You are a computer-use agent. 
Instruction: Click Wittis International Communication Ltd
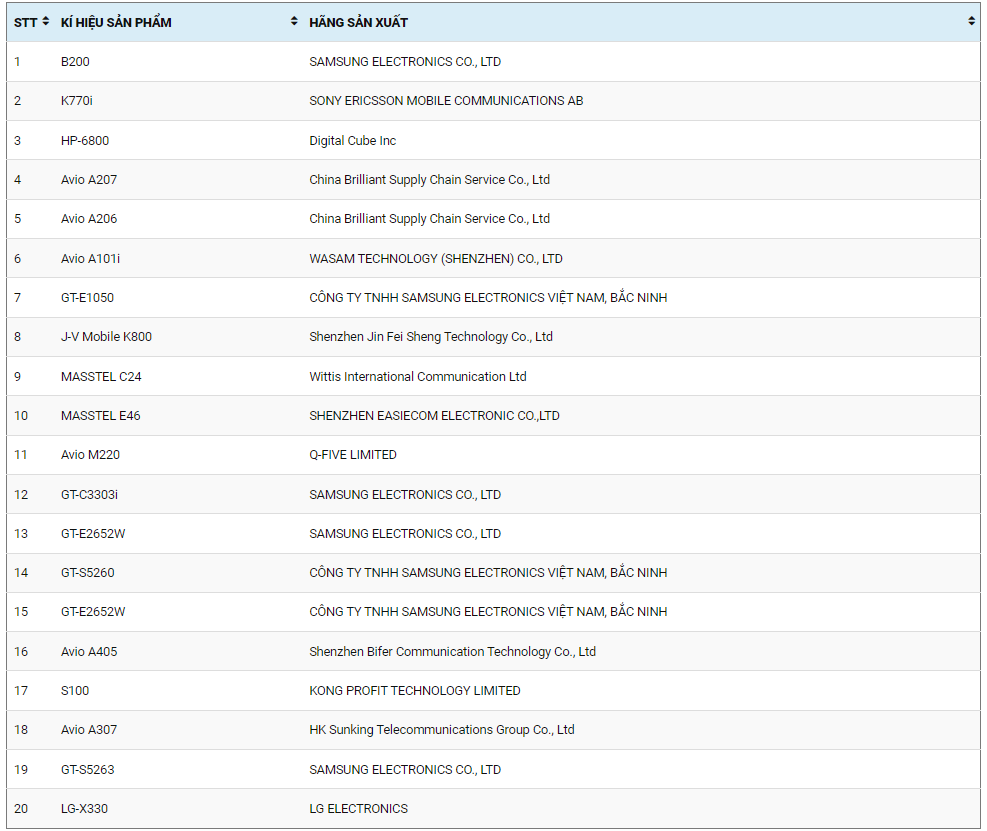[x=418, y=377]
